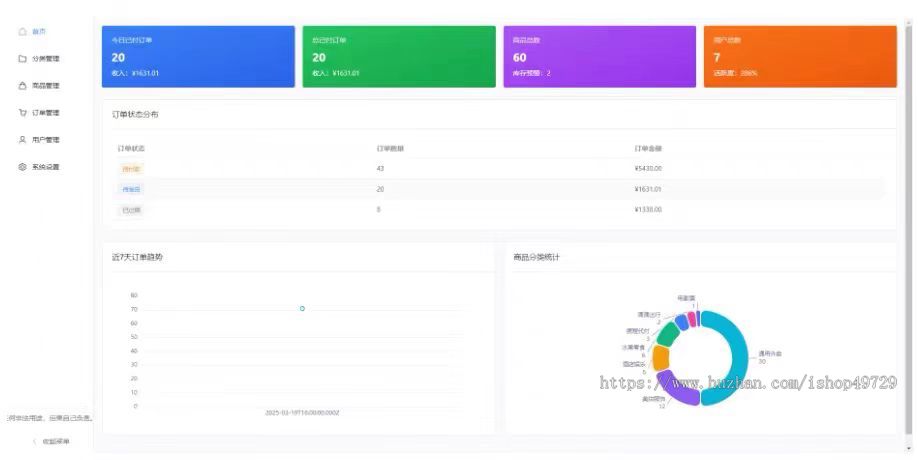Open the folder icon for 分类管理
Image resolution: width=918 pixels, height=460 pixels.
[x=22, y=59]
